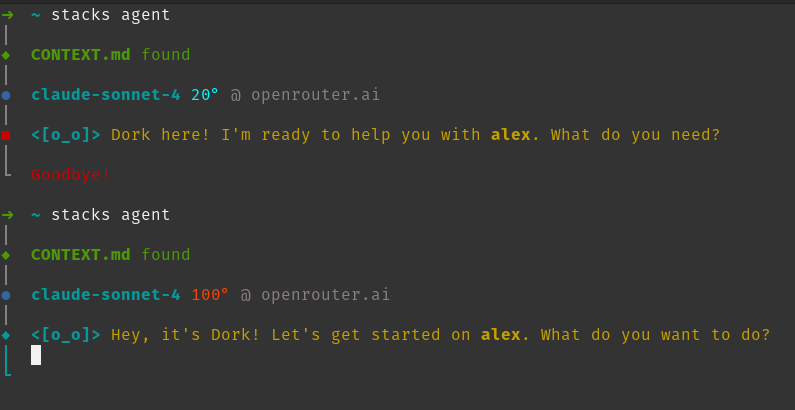795x410 pixels.
Task: Click the blue dot beside the 100° model line
Action: pos(6,295)
